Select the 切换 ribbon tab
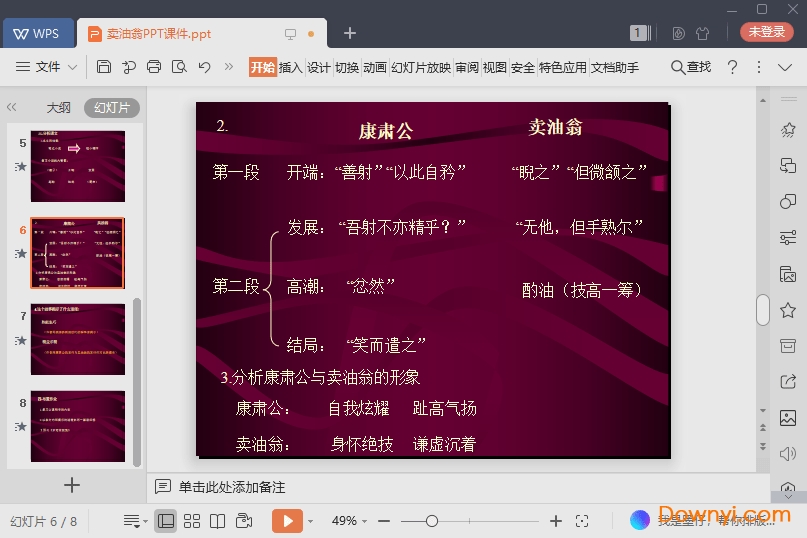The width and height of the screenshot is (807, 538). (347, 67)
